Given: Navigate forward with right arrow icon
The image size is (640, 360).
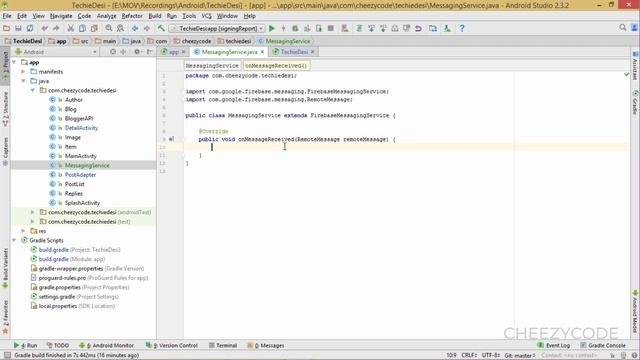Looking at the screenshot, I should point(147,28).
